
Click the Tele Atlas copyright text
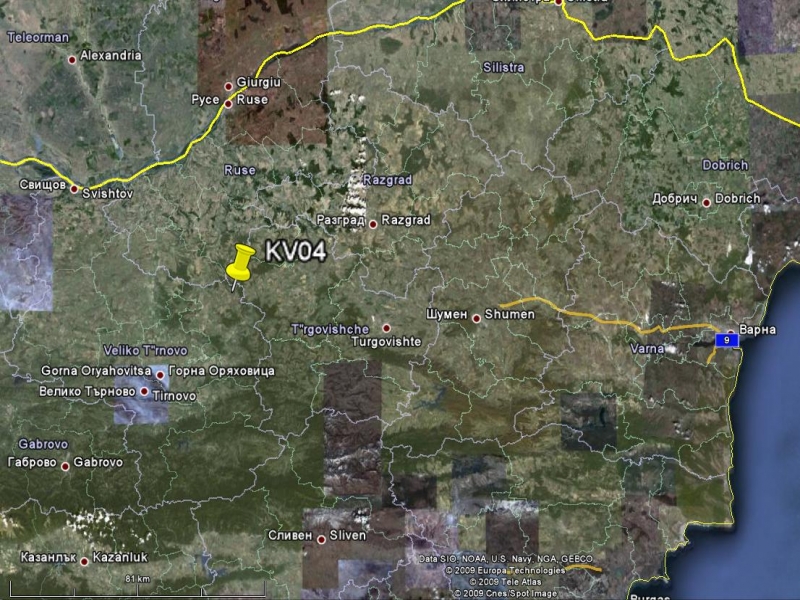[505, 582]
